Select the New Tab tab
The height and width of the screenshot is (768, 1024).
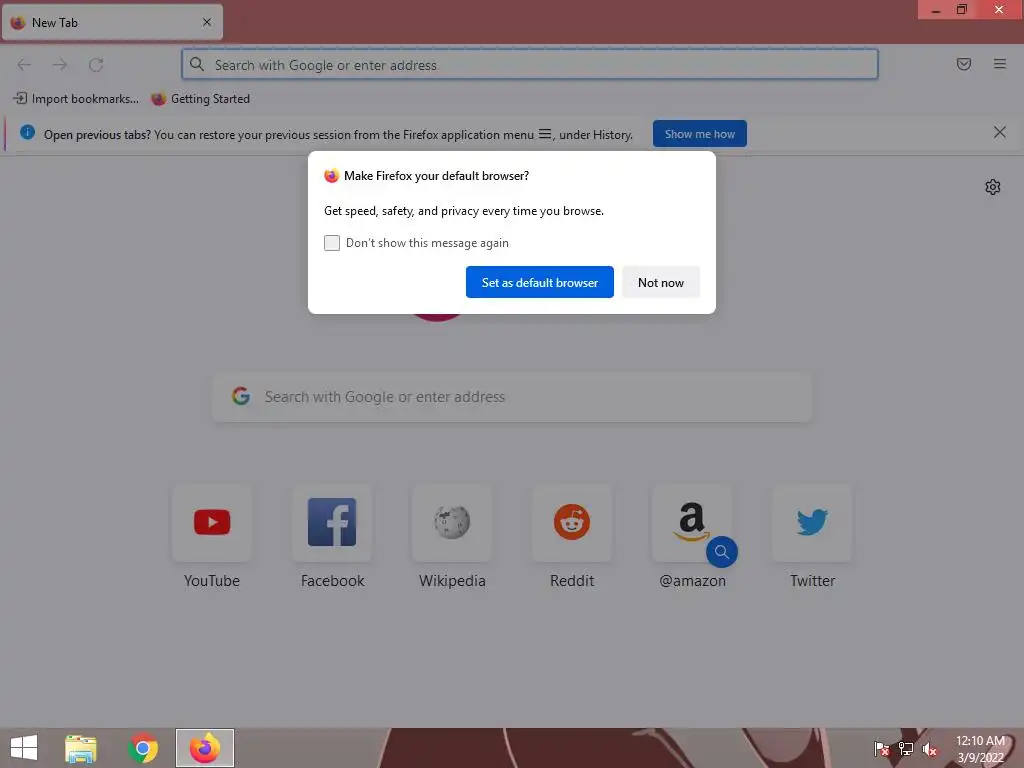(112, 22)
